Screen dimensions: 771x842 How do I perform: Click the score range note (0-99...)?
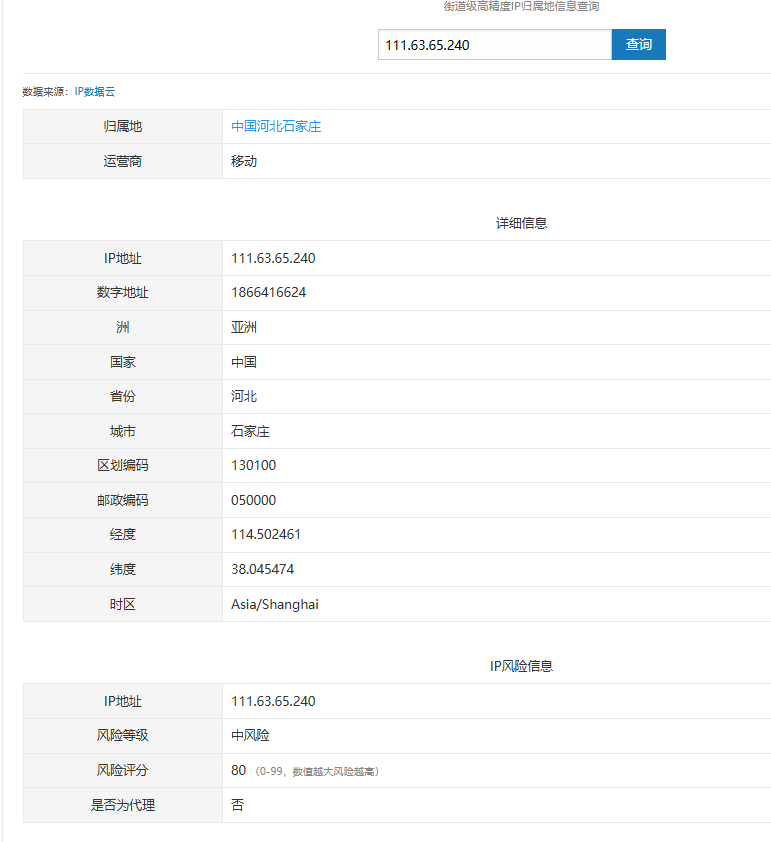(x=317, y=772)
